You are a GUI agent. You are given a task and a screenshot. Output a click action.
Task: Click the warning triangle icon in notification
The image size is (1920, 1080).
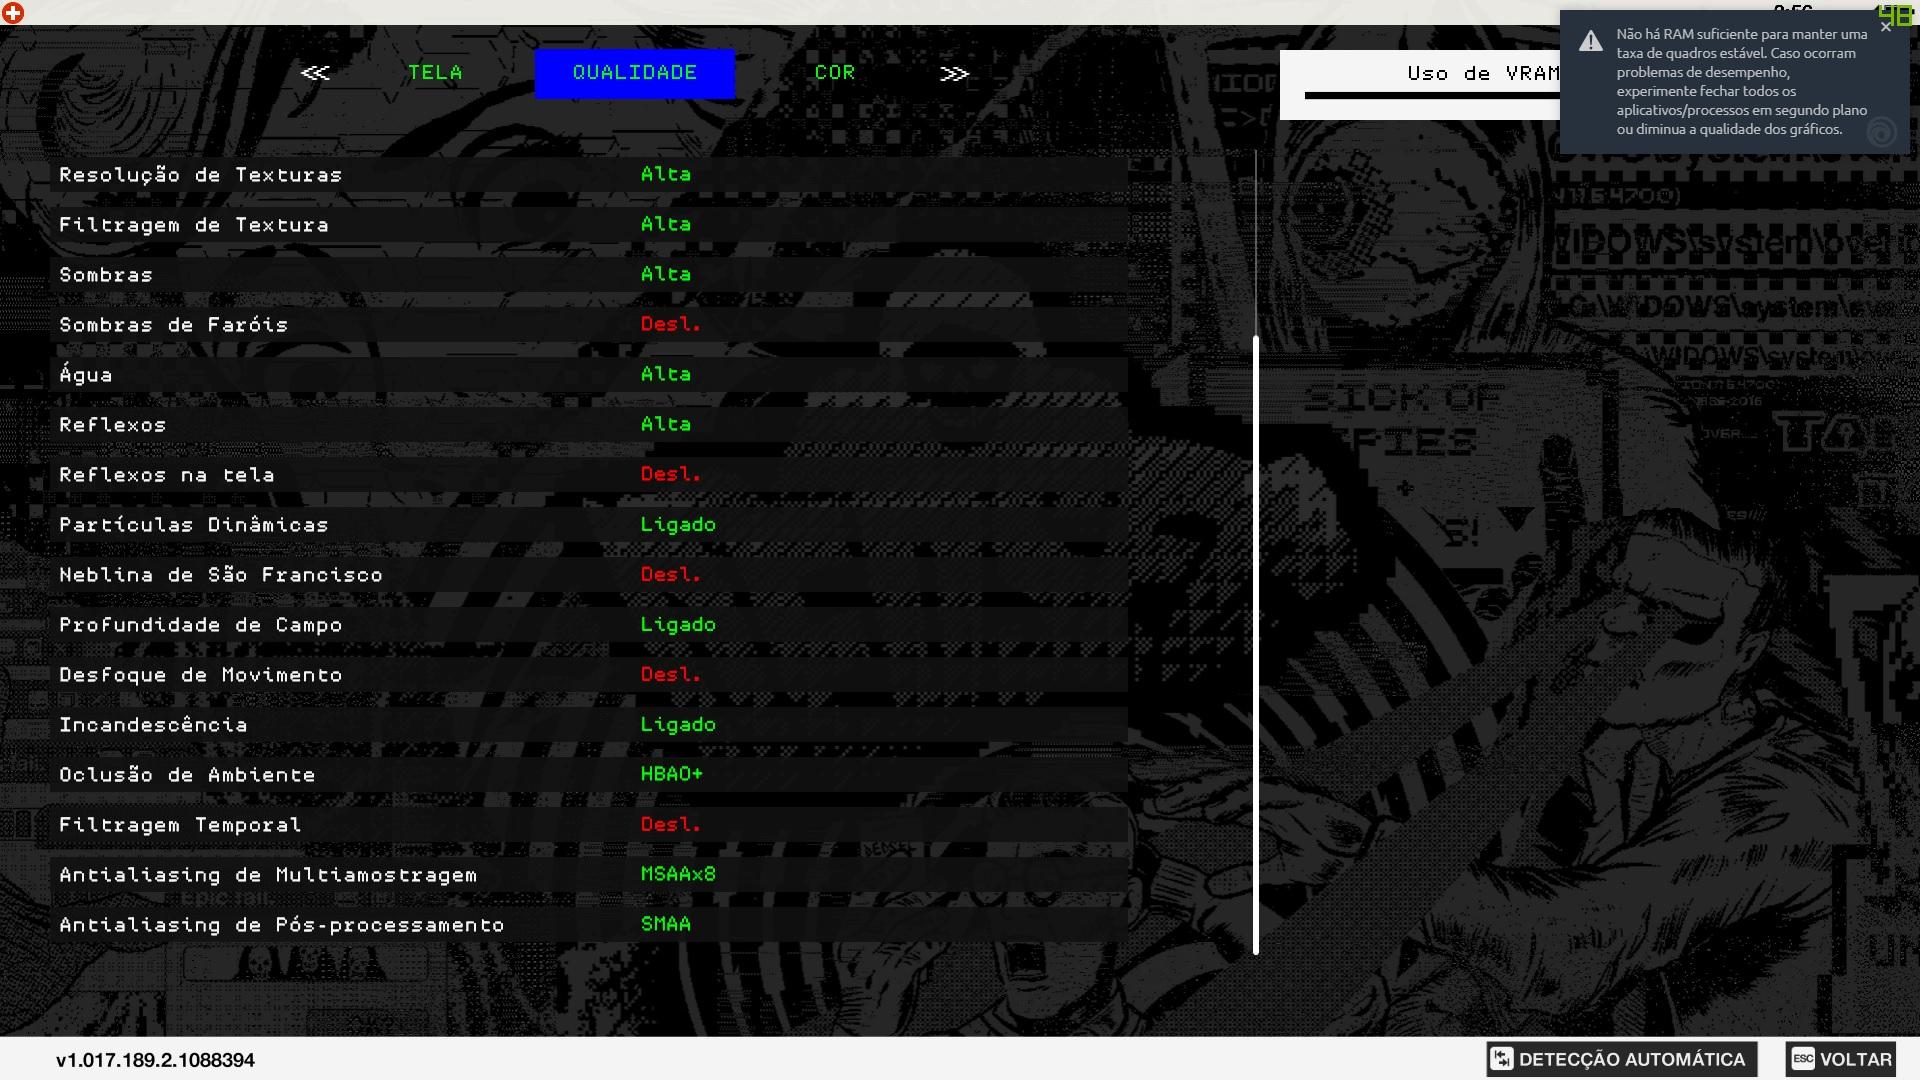click(x=1591, y=41)
